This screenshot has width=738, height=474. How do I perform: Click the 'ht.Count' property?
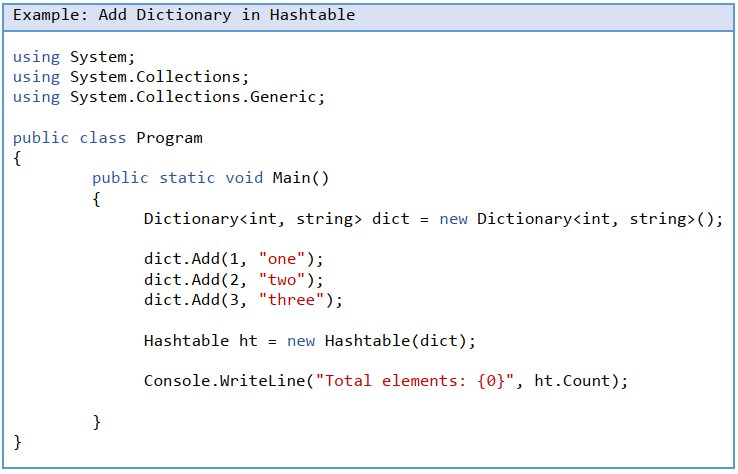(576, 381)
